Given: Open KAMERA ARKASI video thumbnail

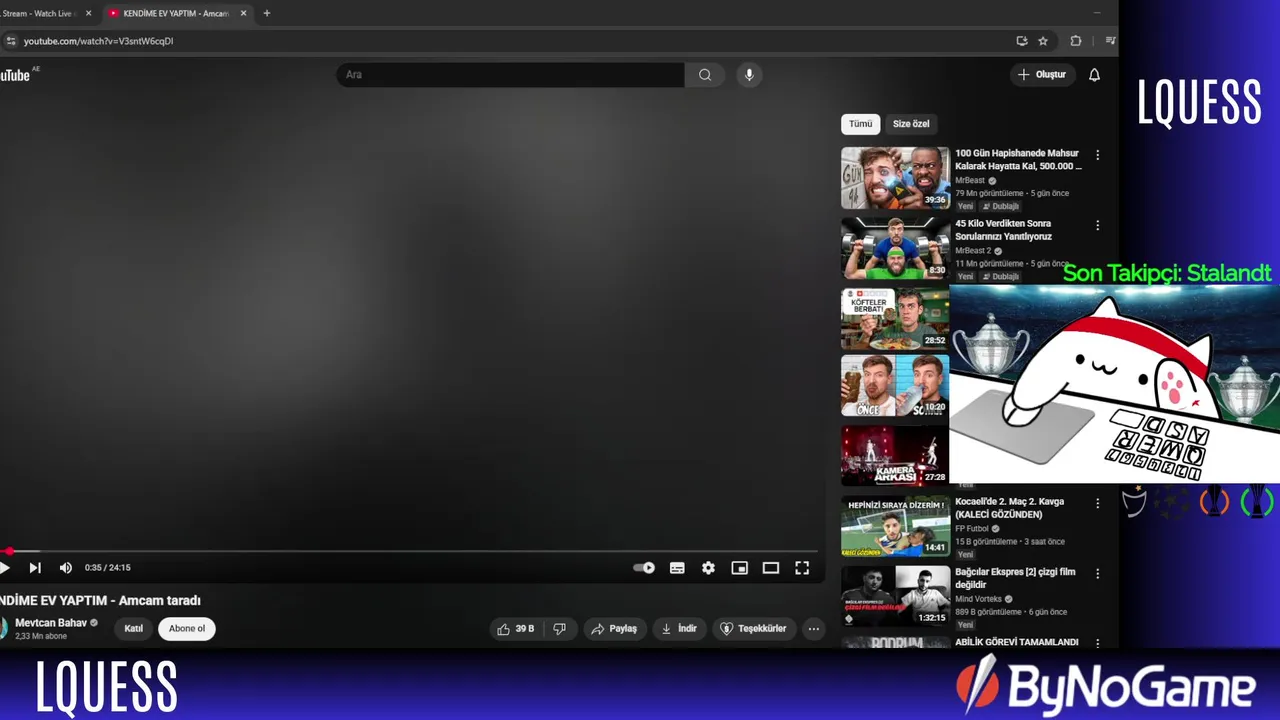Looking at the screenshot, I should [895, 455].
